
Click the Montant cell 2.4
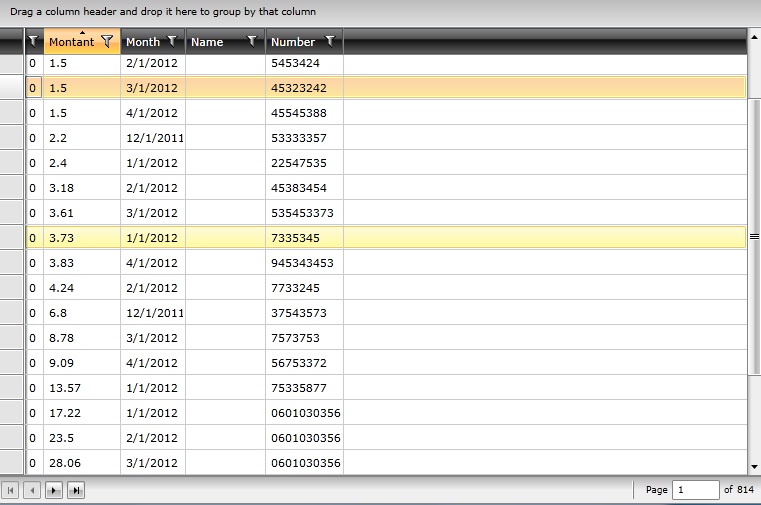point(82,163)
